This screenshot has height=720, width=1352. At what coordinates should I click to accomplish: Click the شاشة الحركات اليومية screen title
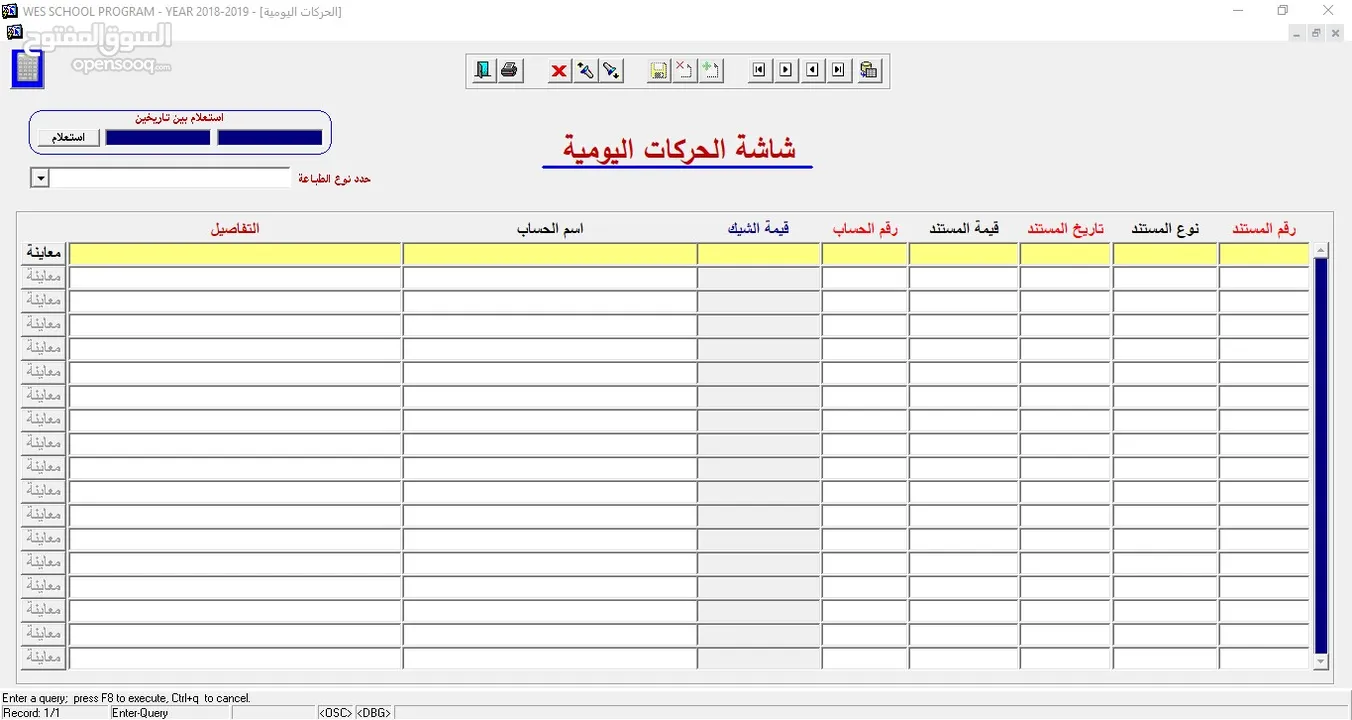click(x=679, y=149)
